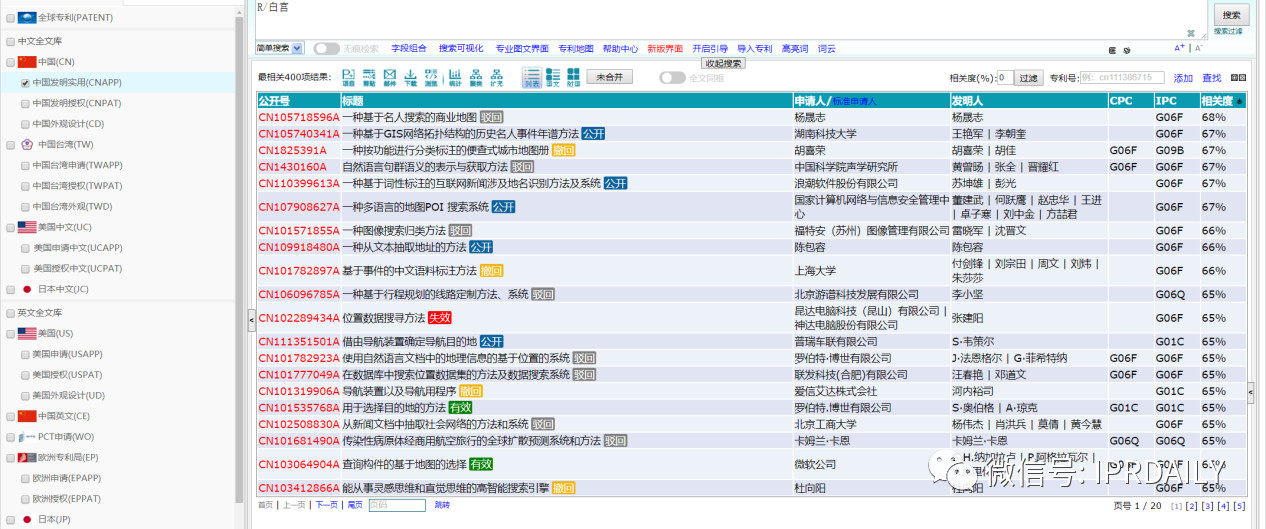Go to 下一页 next page link
This screenshot has height=529, width=1266.
click(x=326, y=505)
